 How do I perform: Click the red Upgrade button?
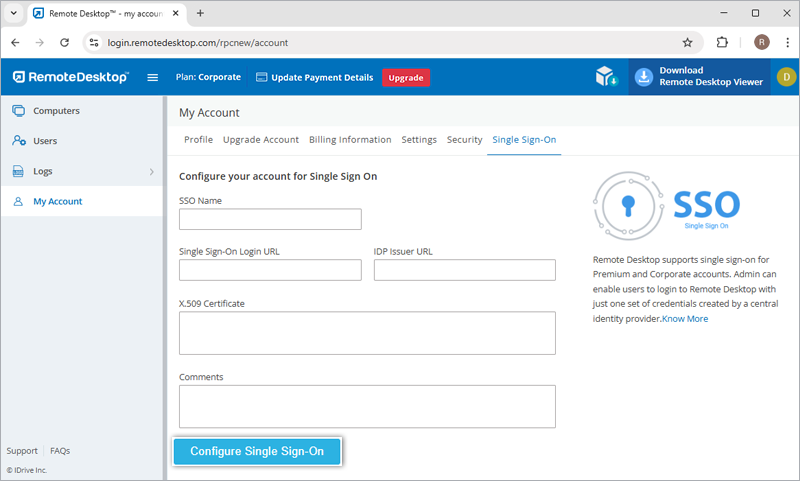[405, 77]
